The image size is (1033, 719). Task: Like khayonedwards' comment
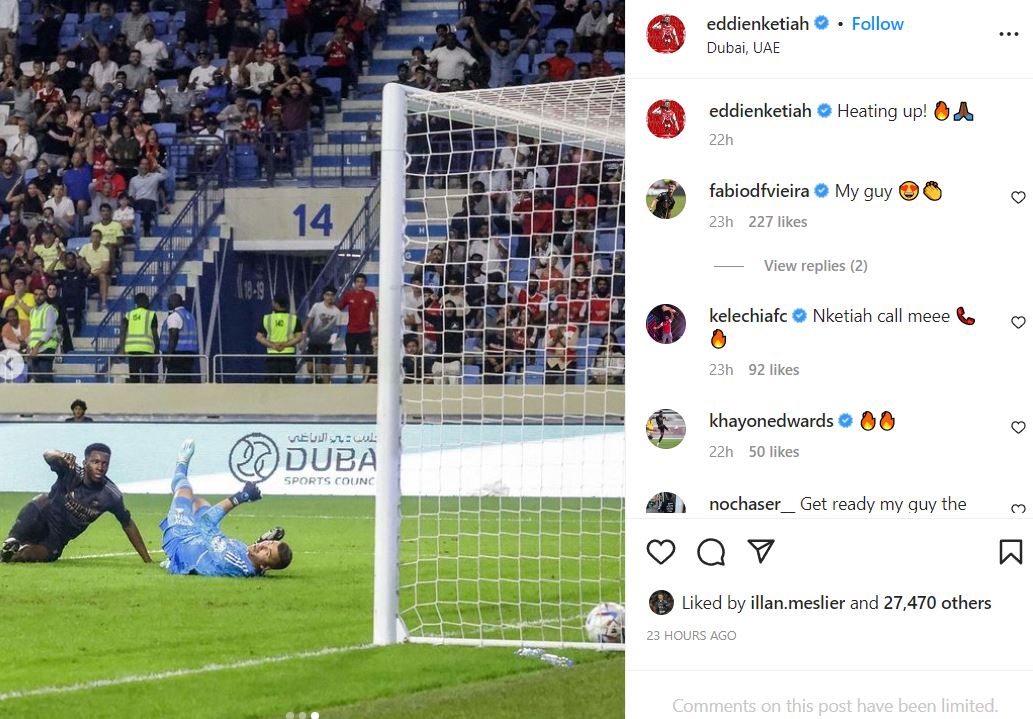(1019, 427)
